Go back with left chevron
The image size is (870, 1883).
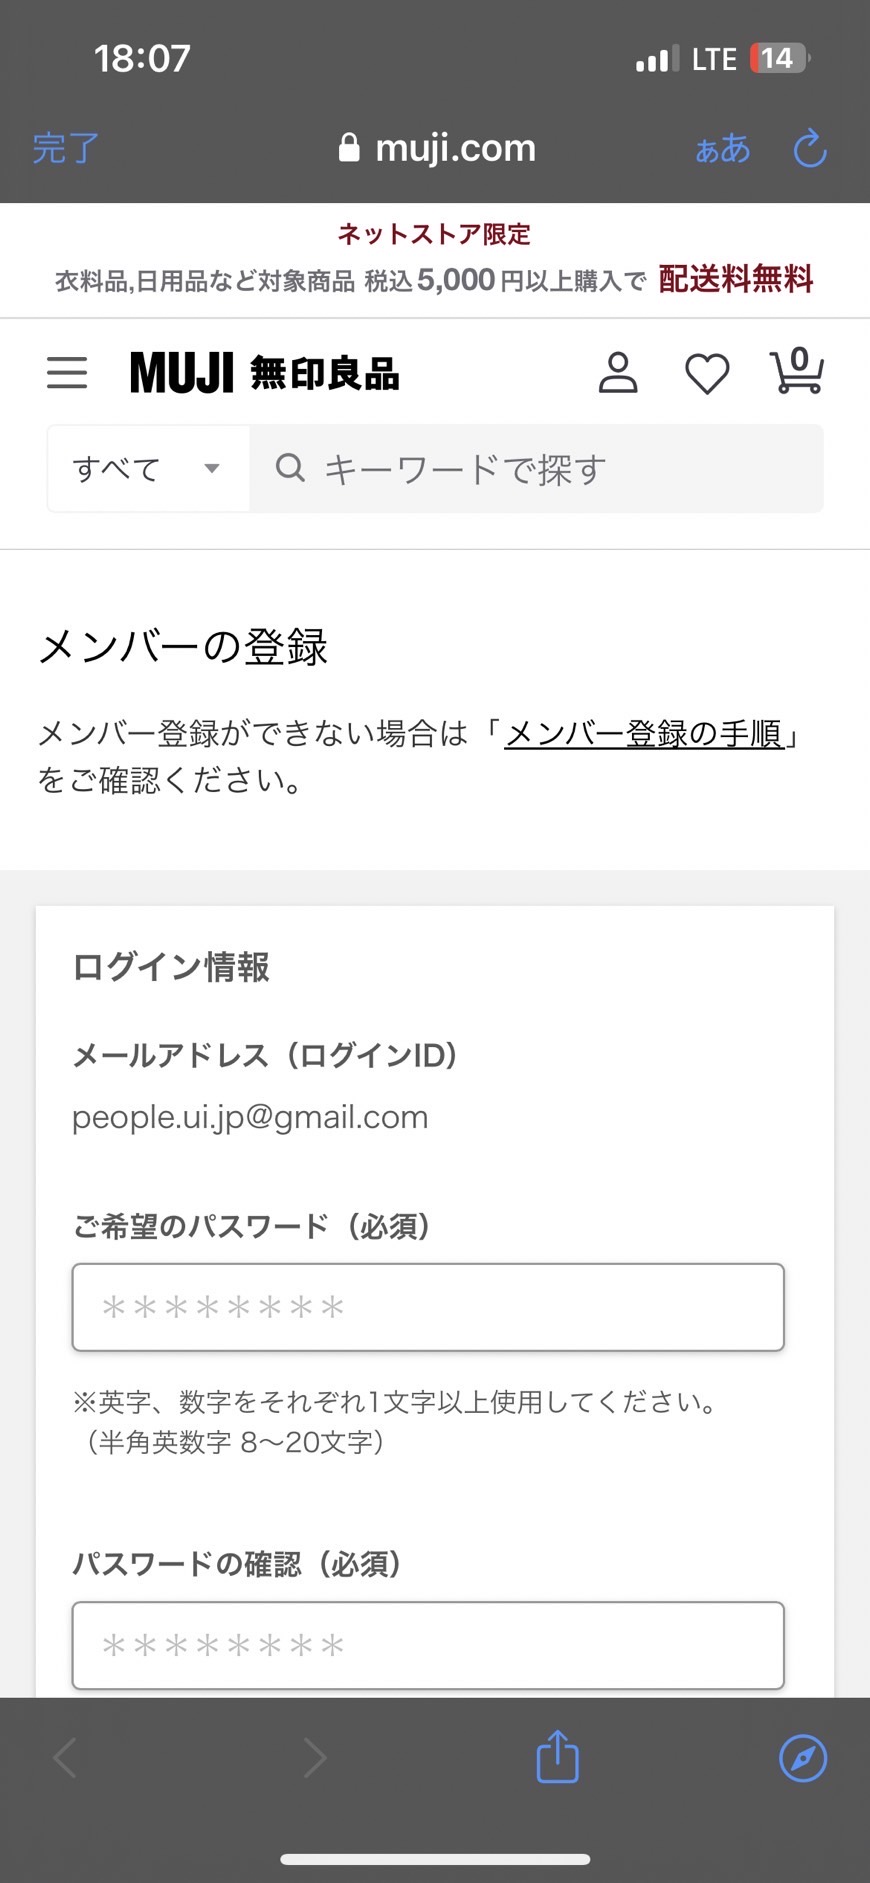tap(66, 1758)
